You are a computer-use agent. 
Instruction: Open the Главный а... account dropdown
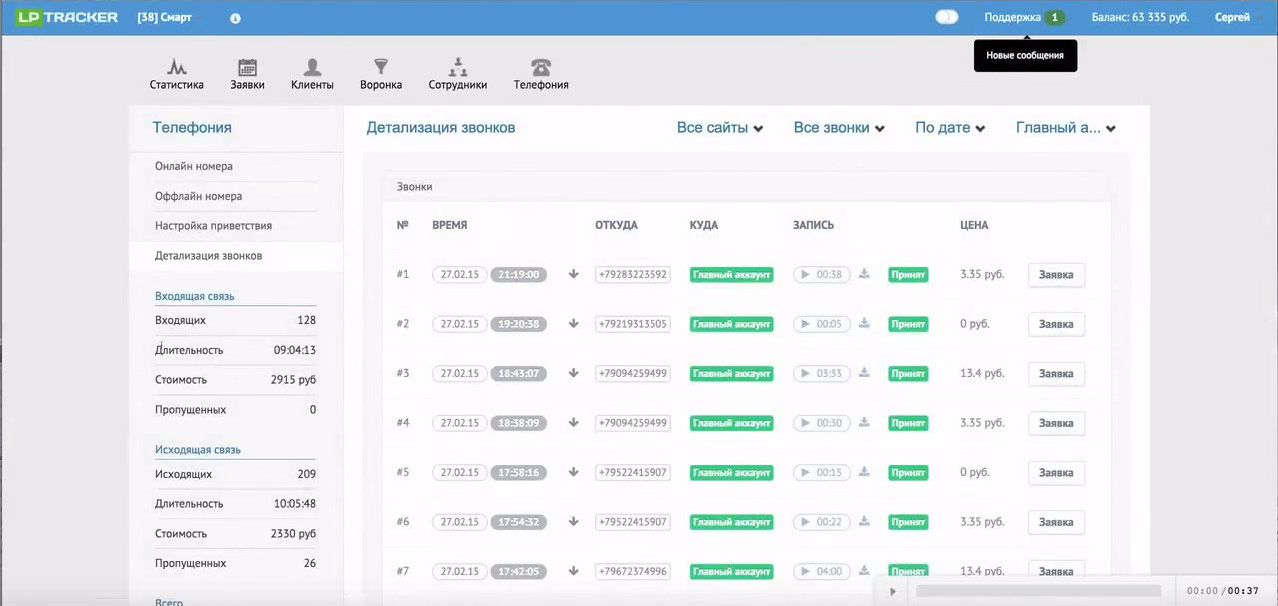pyautogui.click(x=1066, y=128)
